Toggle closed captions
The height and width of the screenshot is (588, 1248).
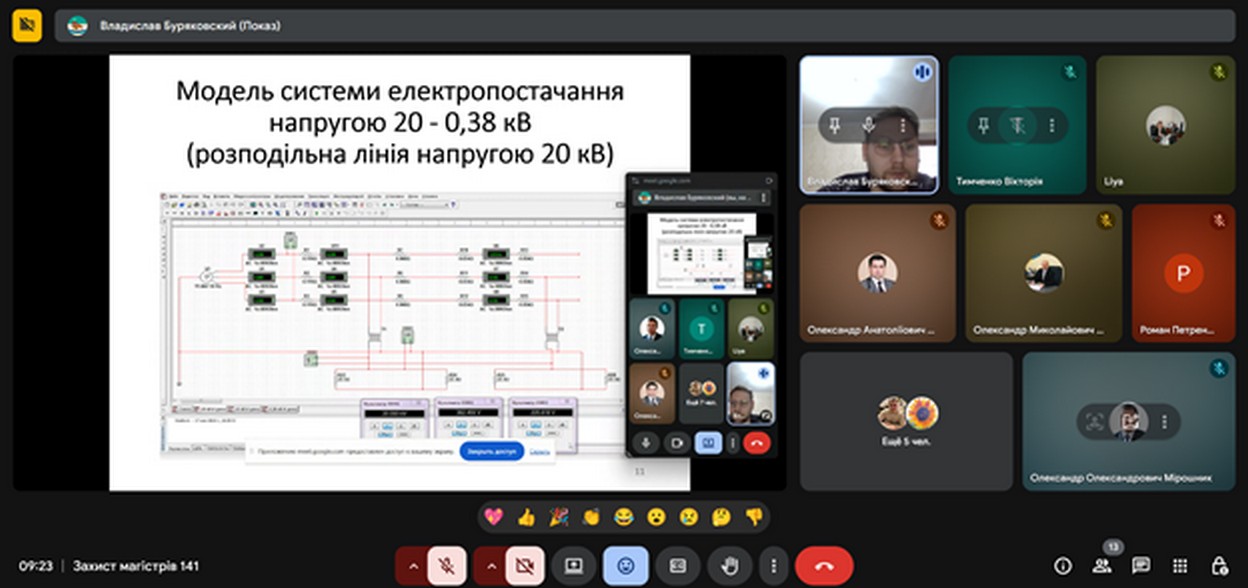[677, 566]
